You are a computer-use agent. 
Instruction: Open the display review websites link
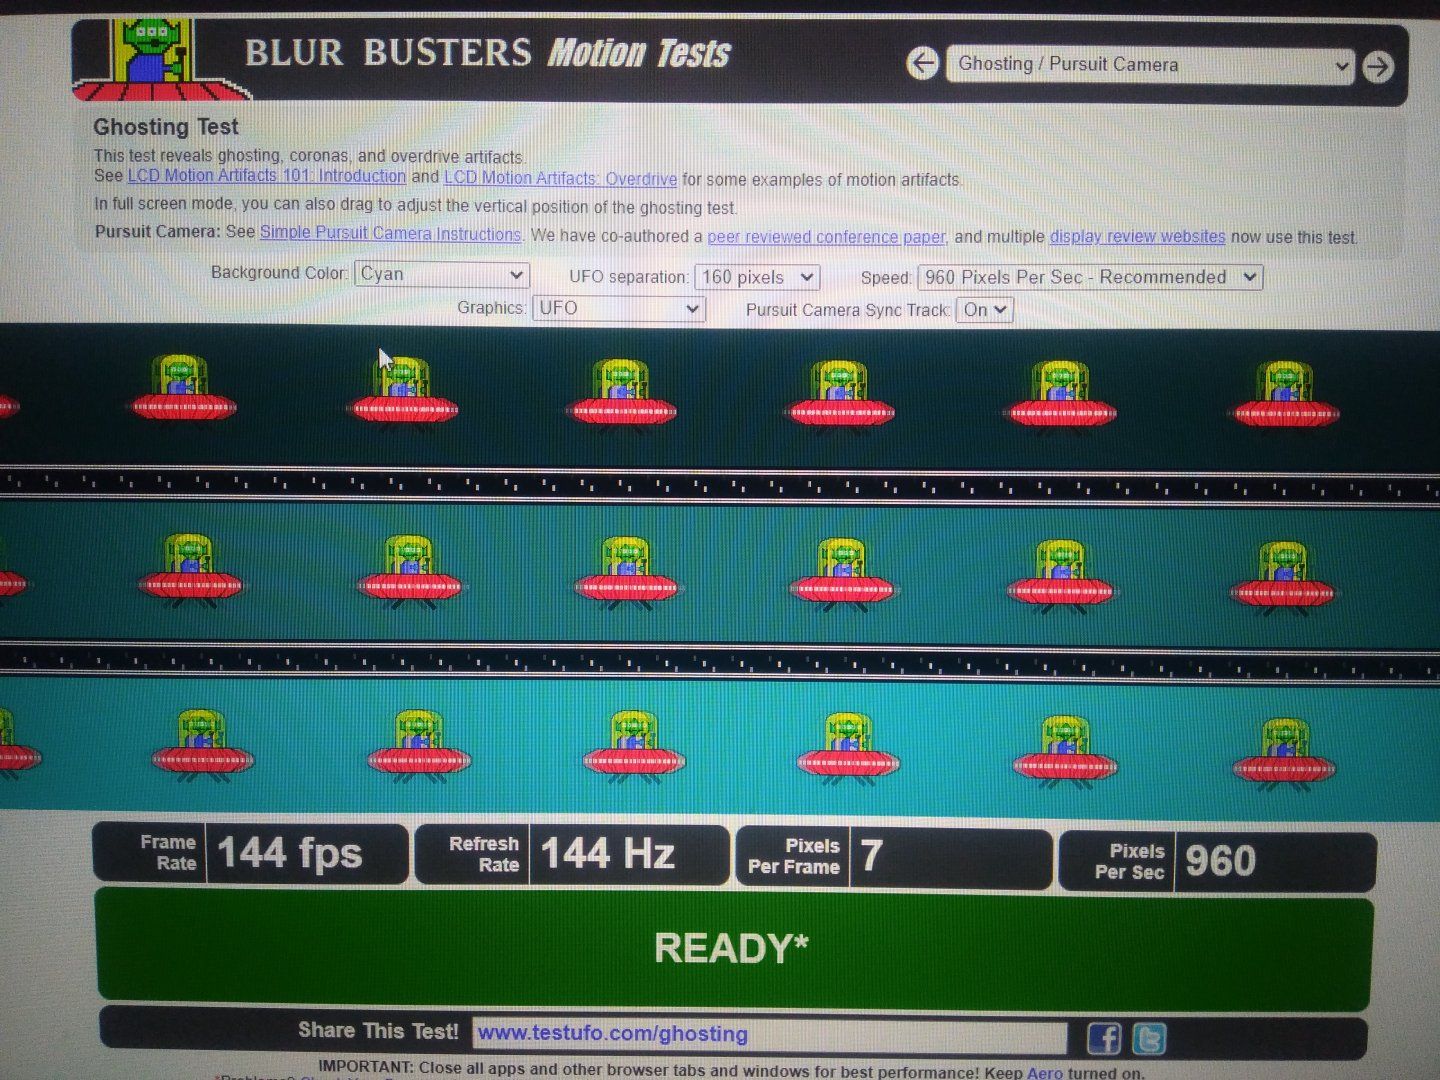tap(1137, 237)
